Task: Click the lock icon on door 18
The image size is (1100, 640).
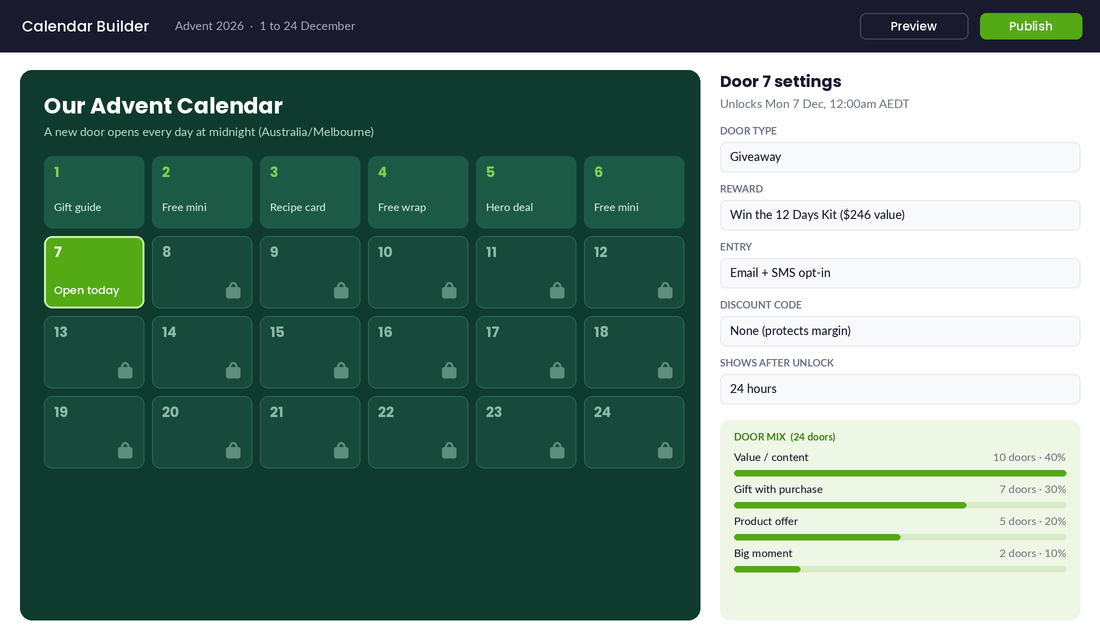Action: coord(665,370)
